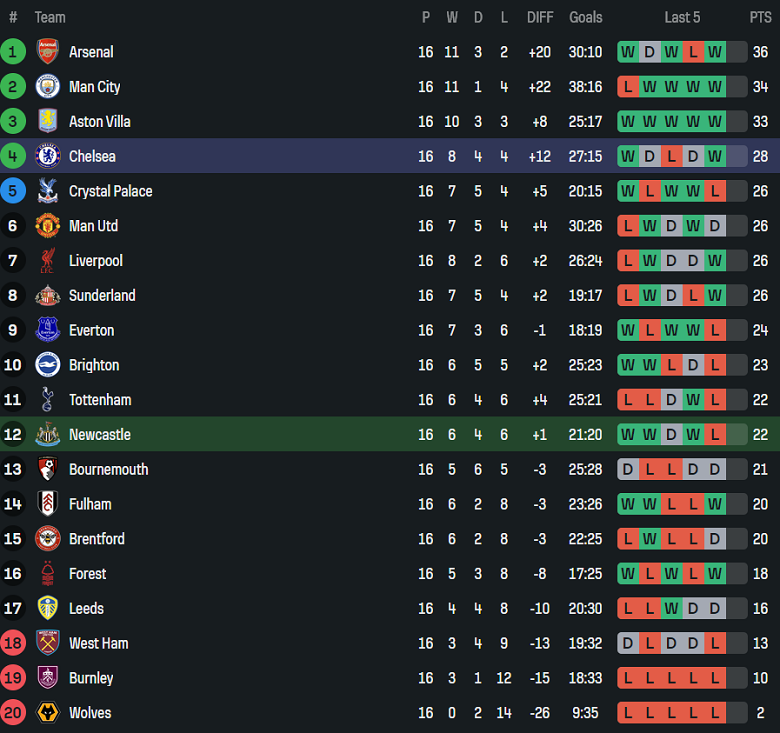Select the Aston Villa crest icon
The width and height of the screenshot is (780, 733).
(47, 122)
